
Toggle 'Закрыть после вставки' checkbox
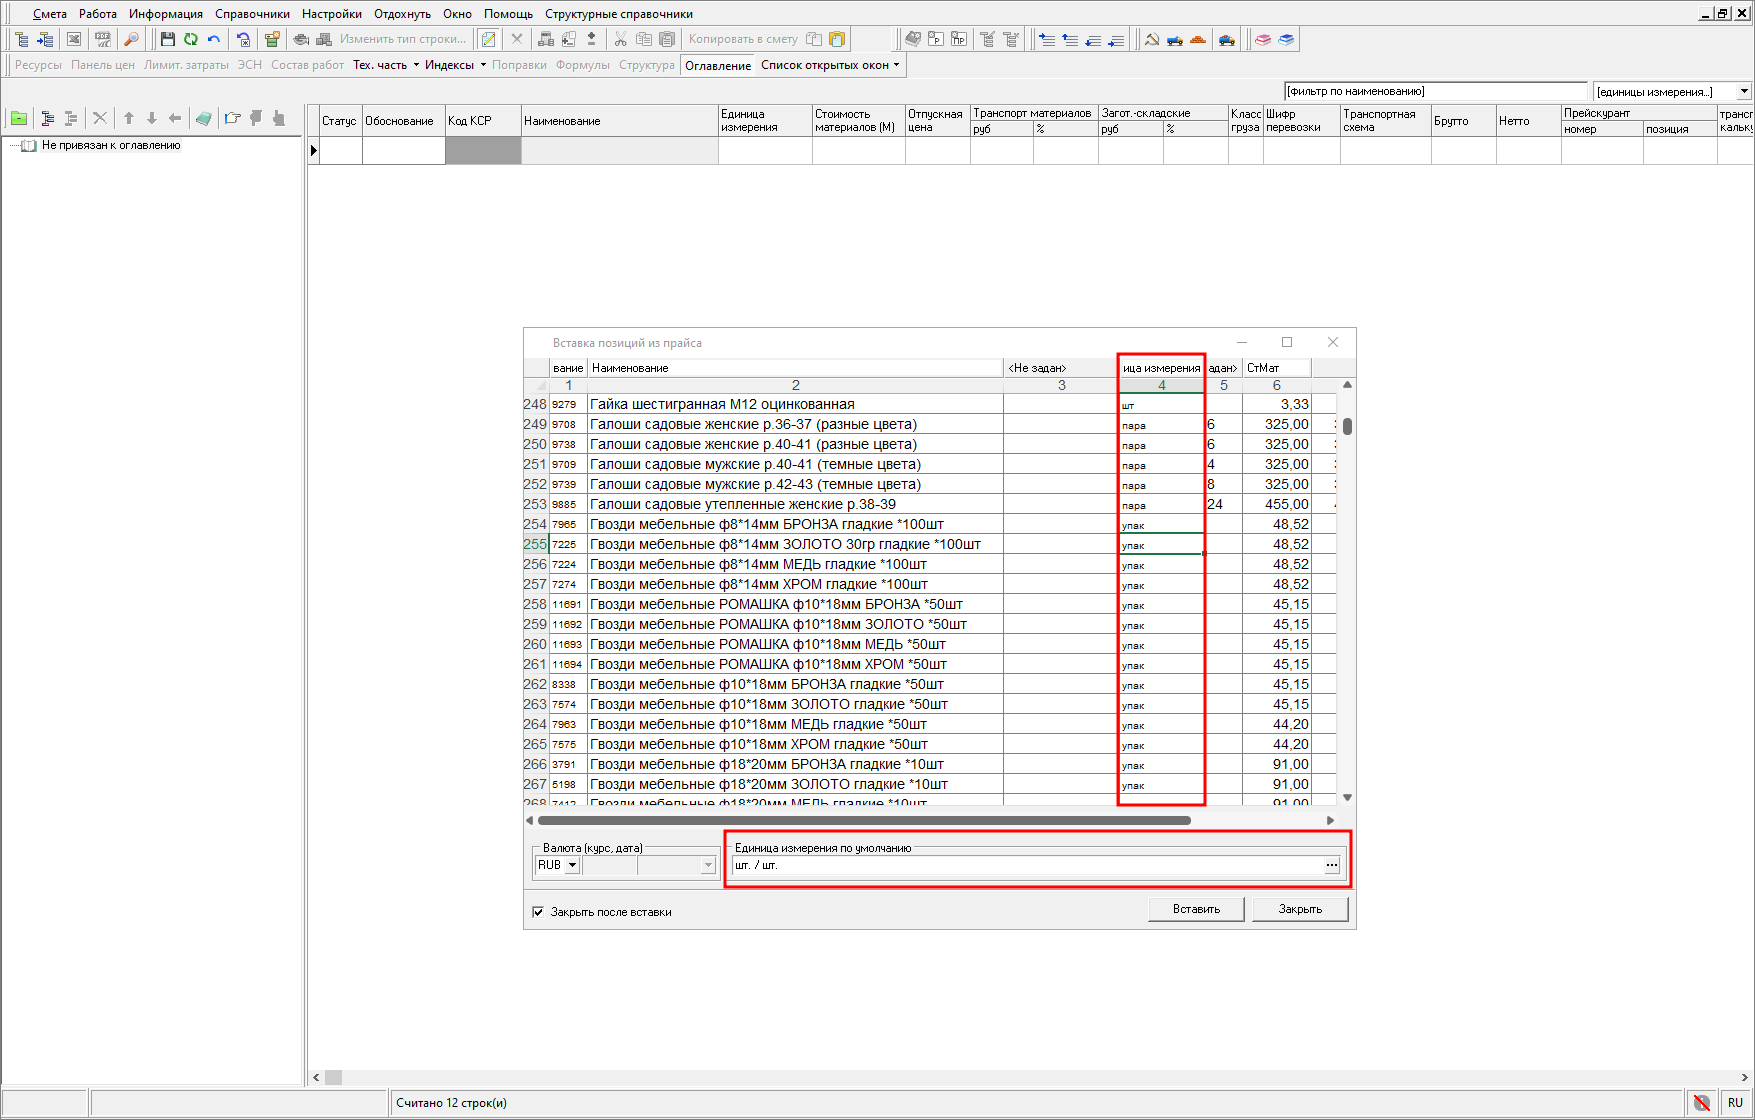(538, 912)
